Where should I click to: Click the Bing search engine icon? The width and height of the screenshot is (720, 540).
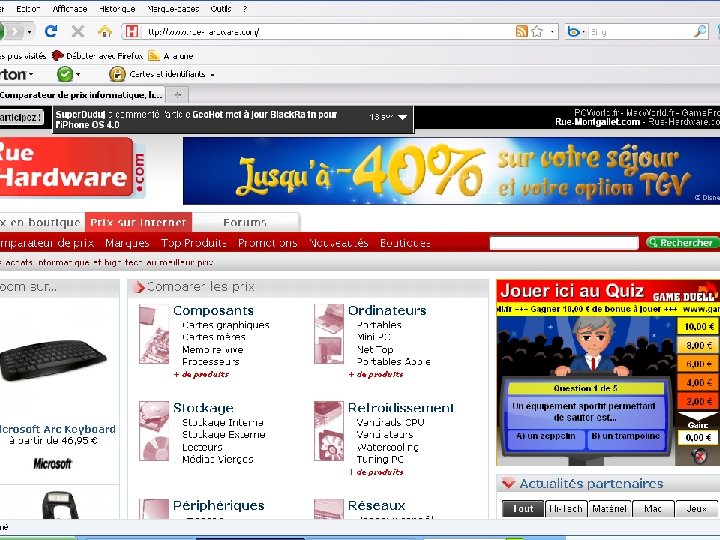pos(573,31)
